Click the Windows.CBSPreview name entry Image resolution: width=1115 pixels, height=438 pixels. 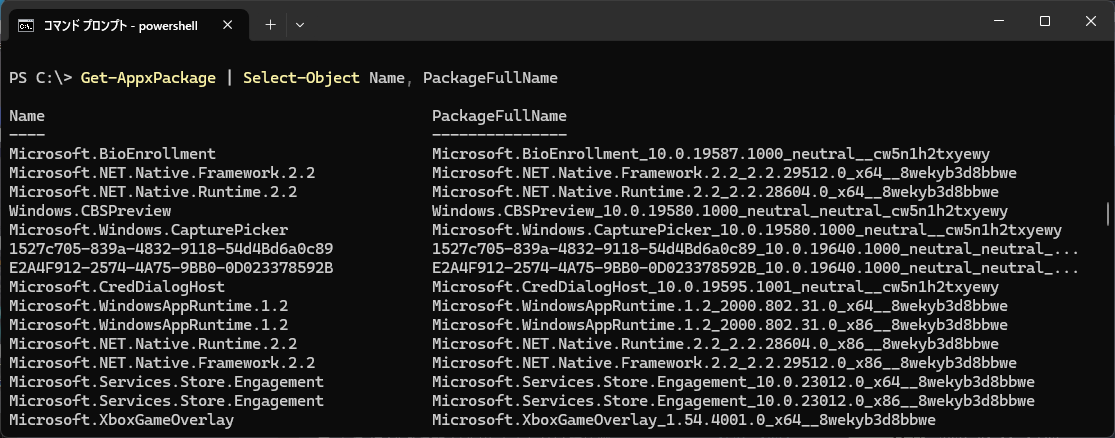[x=90, y=211]
